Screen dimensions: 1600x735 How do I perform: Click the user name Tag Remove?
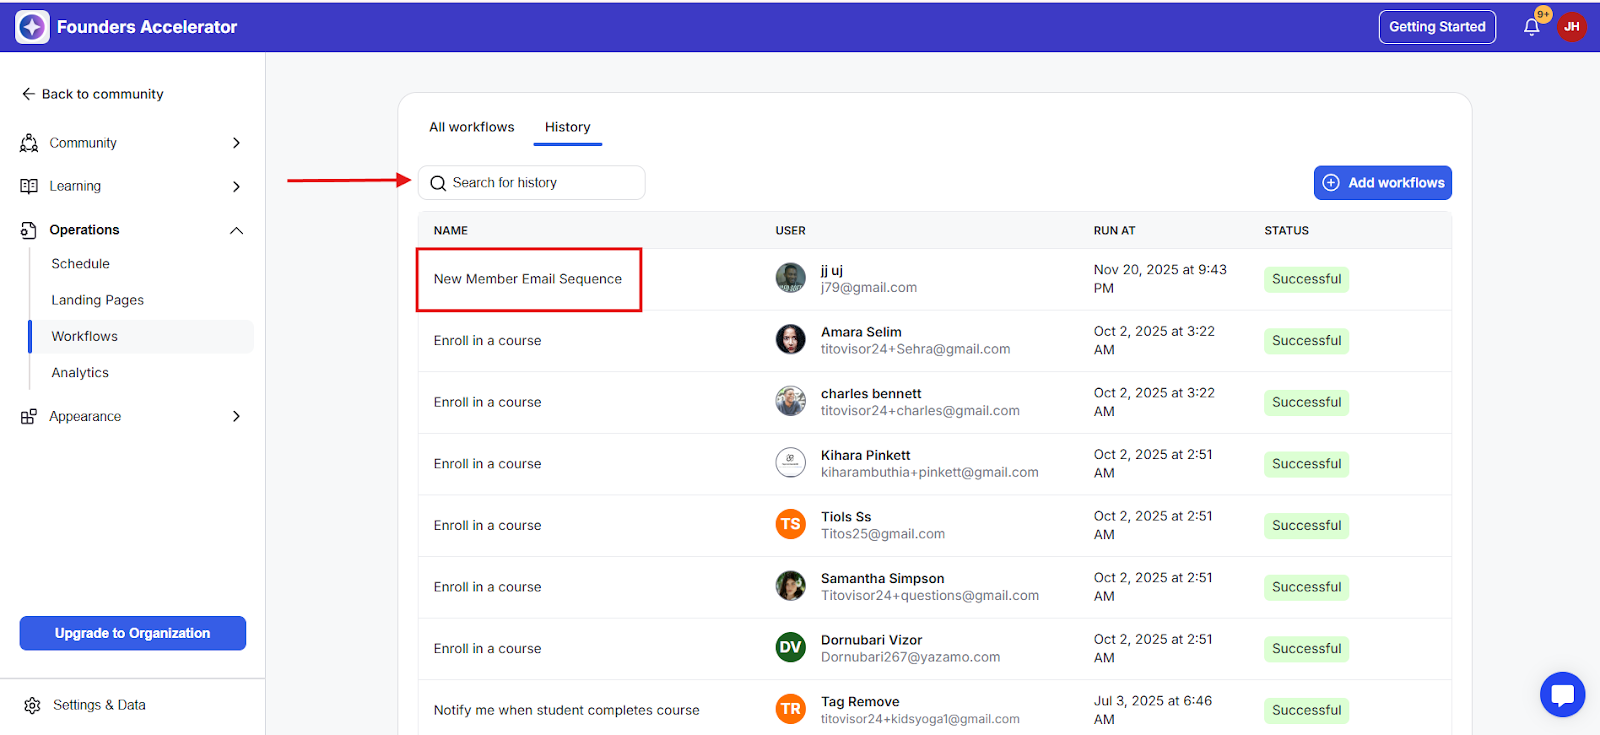(x=860, y=701)
